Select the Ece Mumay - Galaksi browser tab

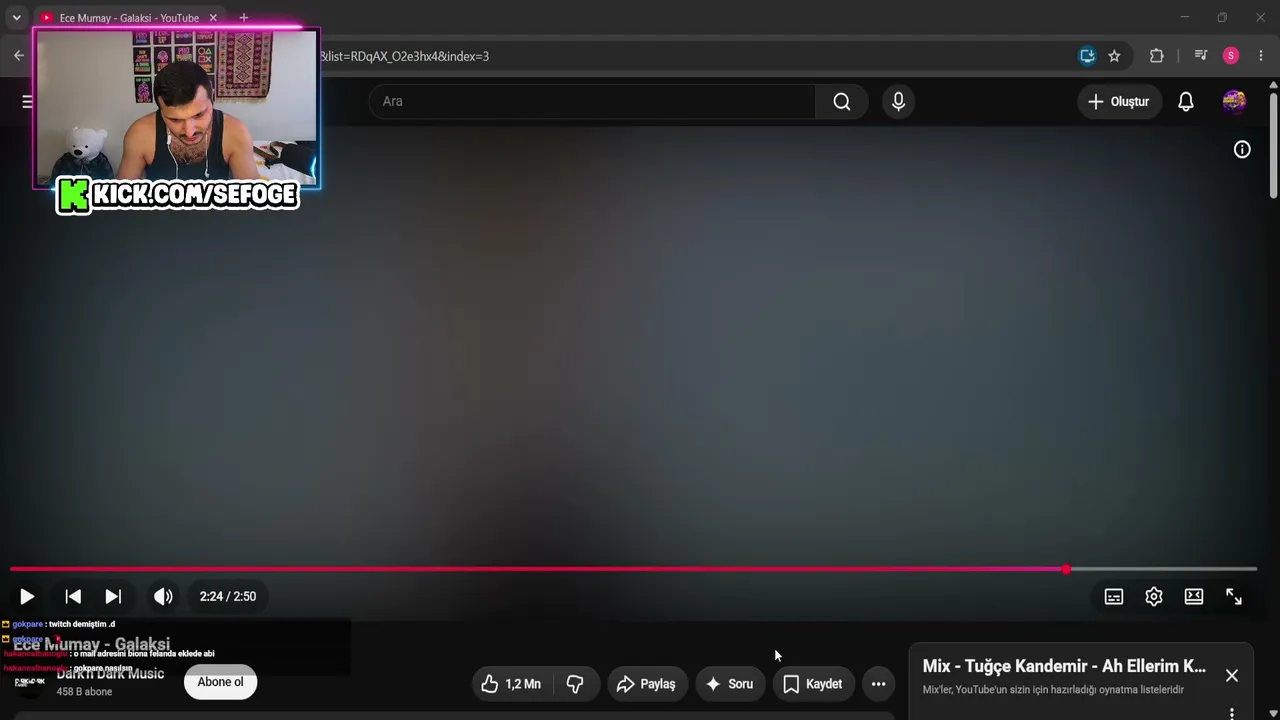(x=128, y=18)
